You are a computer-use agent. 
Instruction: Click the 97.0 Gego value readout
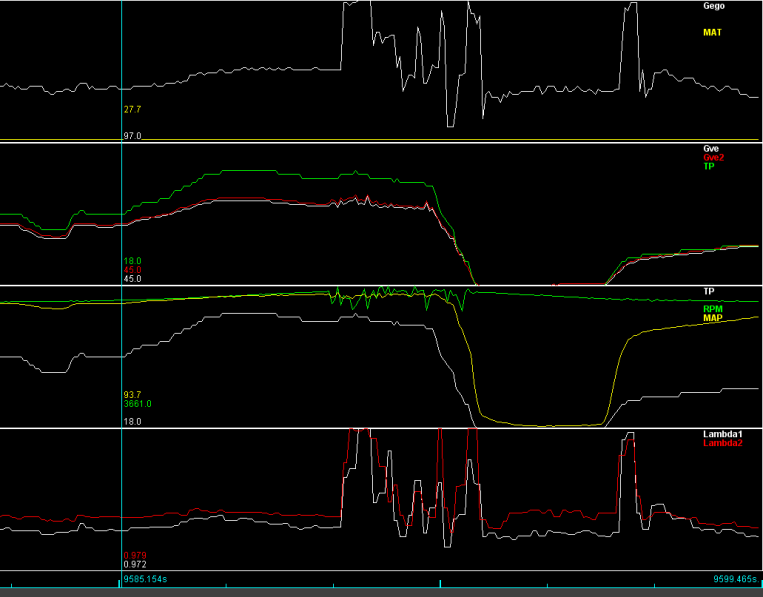coord(131,135)
